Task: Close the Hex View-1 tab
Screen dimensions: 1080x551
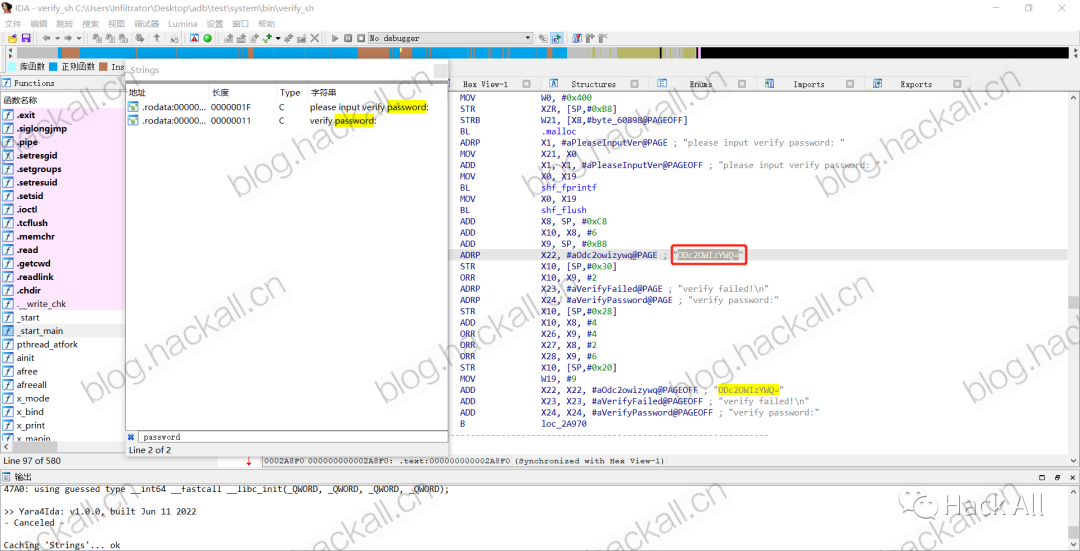Action: [526, 84]
